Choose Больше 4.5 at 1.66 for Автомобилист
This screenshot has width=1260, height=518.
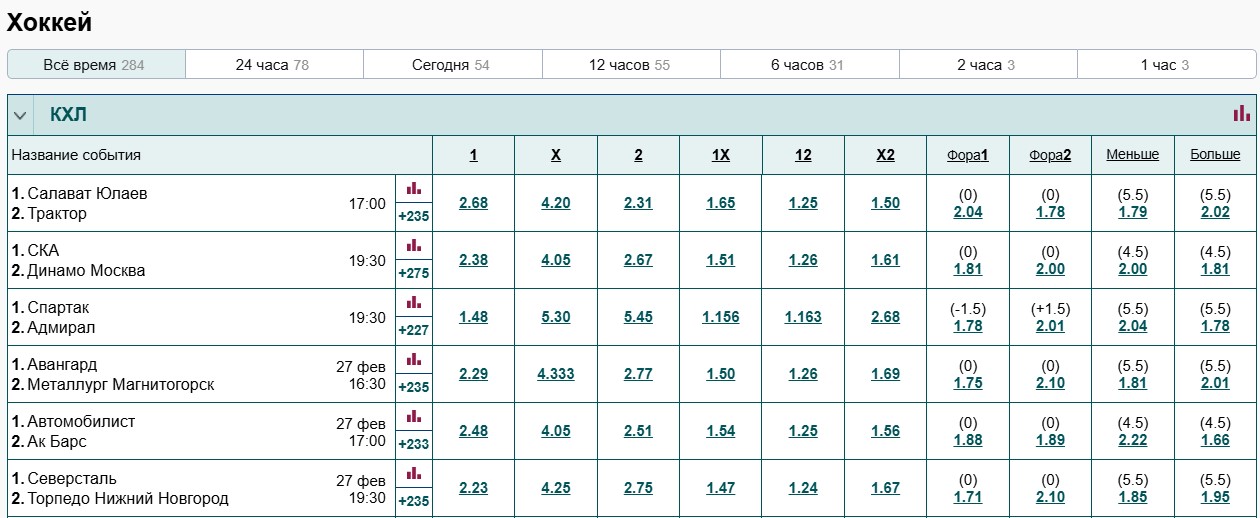tap(1215, 440)
